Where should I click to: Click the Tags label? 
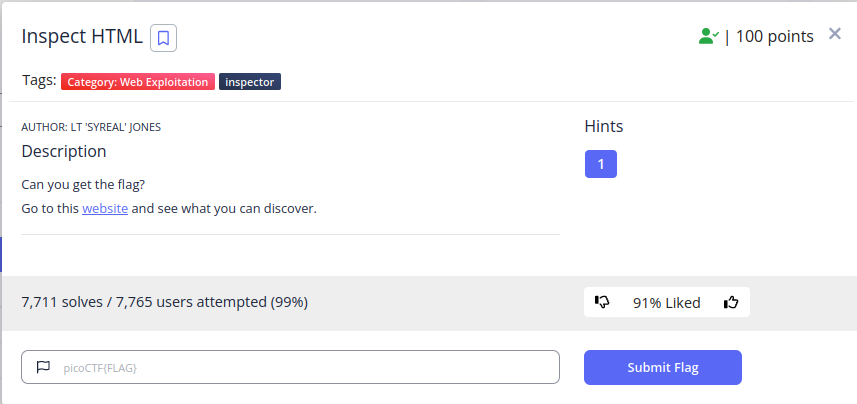[39, 81]
